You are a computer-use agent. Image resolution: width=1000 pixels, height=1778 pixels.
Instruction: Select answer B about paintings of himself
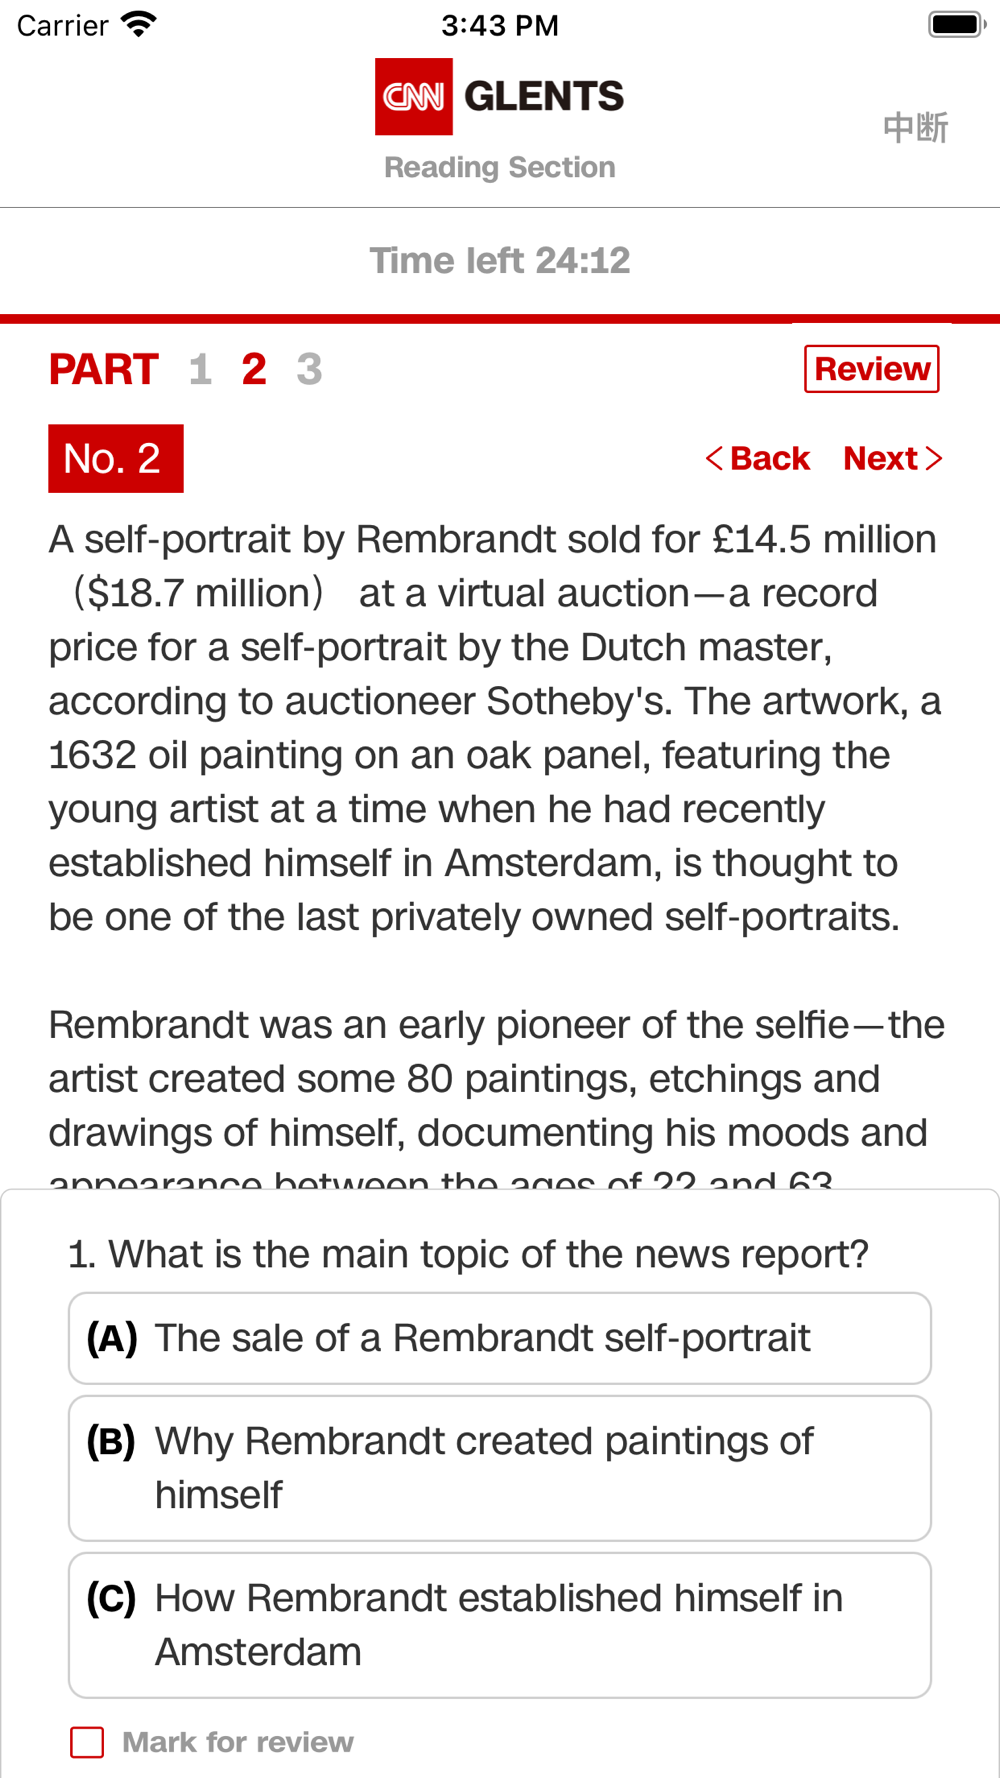coord(500,1468)
